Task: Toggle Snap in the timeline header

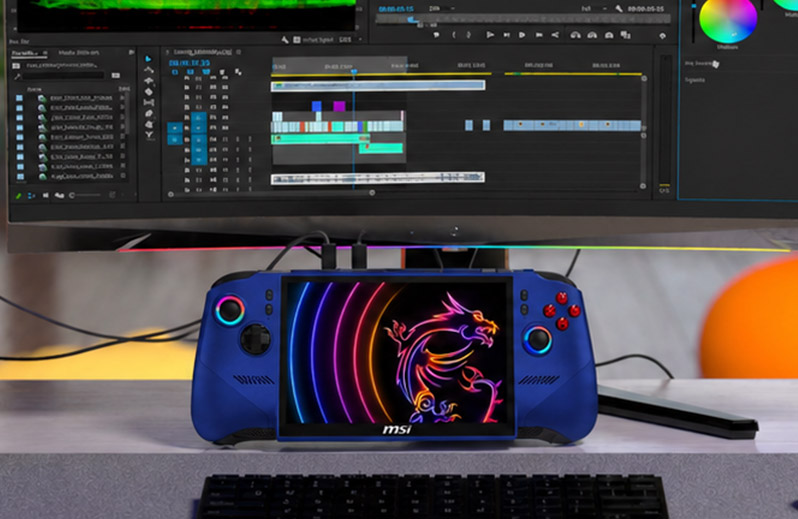Action: [x=190, y=73]
